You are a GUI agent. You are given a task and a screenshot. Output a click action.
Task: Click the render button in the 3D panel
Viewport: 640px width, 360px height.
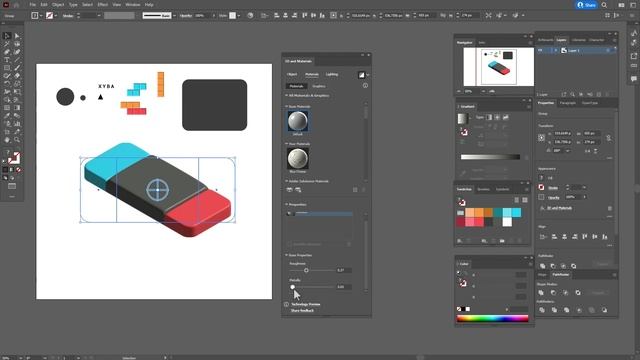pos(361,75)
